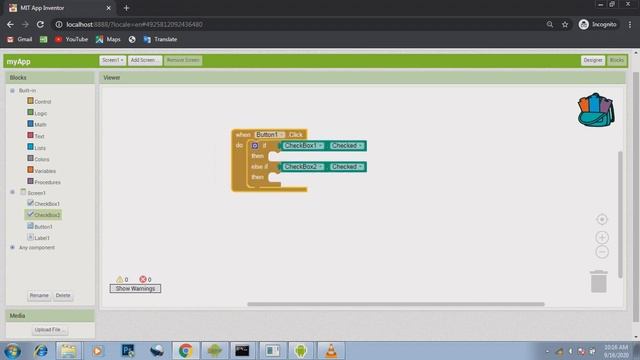Select CheckBox2 in the blocks tree
Image resolution: width=640 pixels, height=360 pixels.
click(x=43, y=215)
